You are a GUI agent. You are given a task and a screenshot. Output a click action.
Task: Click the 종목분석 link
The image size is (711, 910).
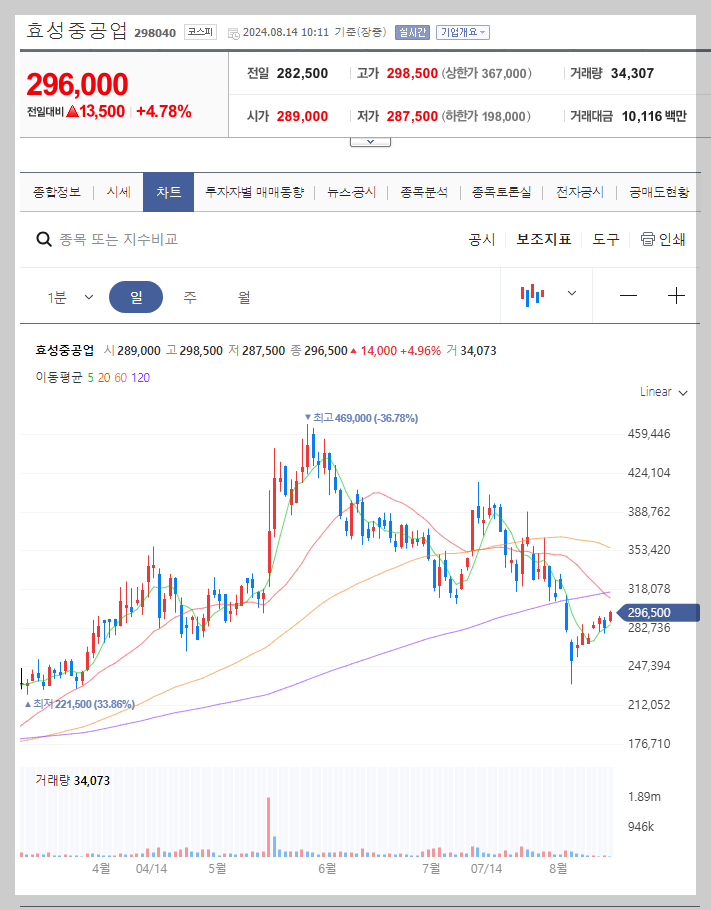(426, 191)
